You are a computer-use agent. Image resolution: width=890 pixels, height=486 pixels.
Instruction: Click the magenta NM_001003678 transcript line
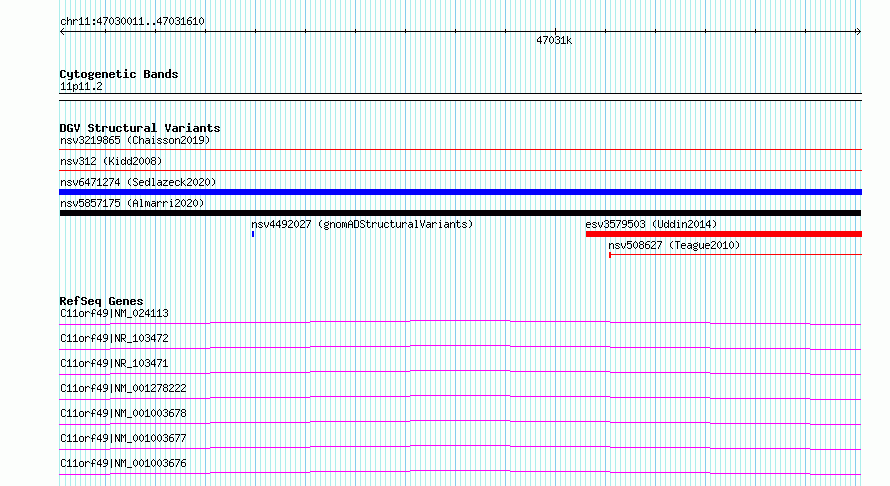click(x=460, y=422)
